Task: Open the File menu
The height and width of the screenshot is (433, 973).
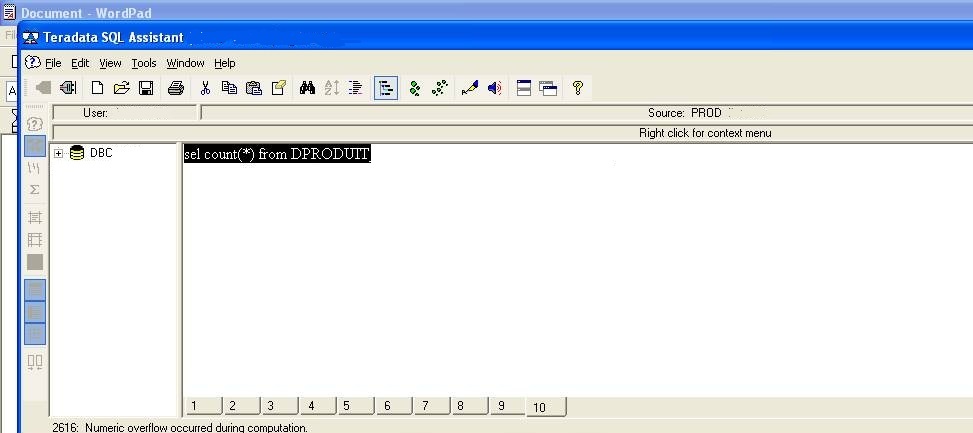Action: [x=53, y=63]
